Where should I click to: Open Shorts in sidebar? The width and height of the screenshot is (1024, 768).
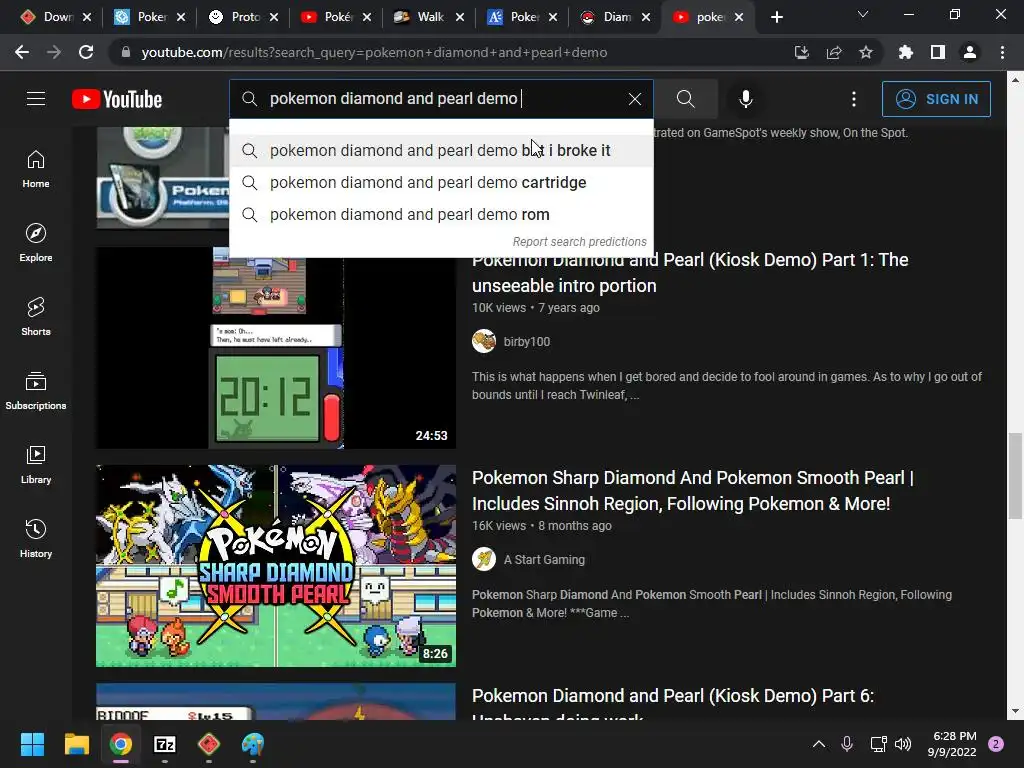(36, 317)
